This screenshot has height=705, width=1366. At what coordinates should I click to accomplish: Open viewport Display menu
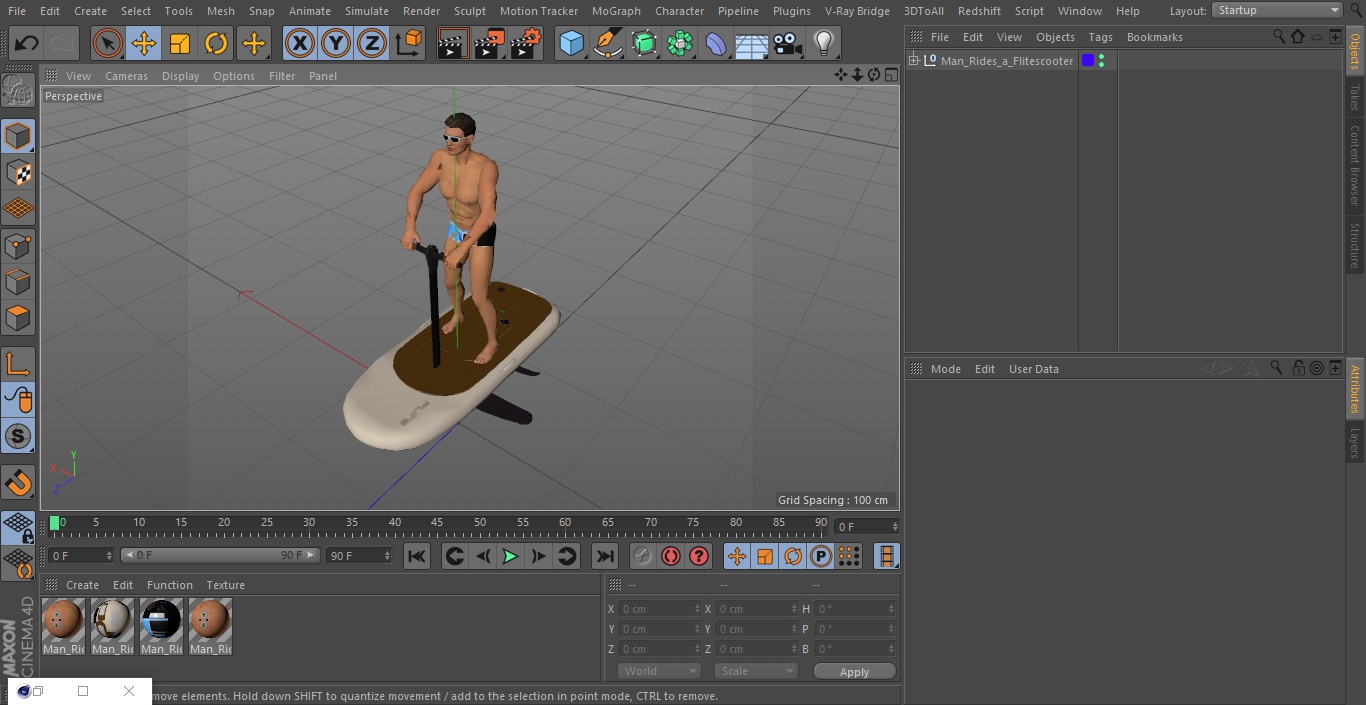coord(180,76)
